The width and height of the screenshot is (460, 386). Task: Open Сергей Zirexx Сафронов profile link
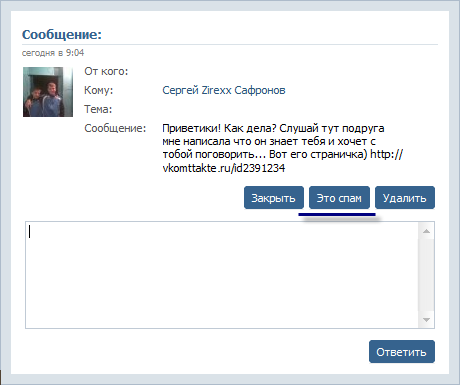(x=224, y=90)
